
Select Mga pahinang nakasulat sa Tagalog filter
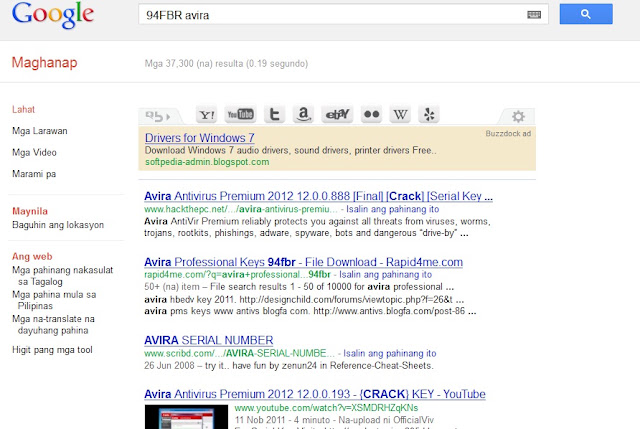pyautogui.click(x=62, y=276)
